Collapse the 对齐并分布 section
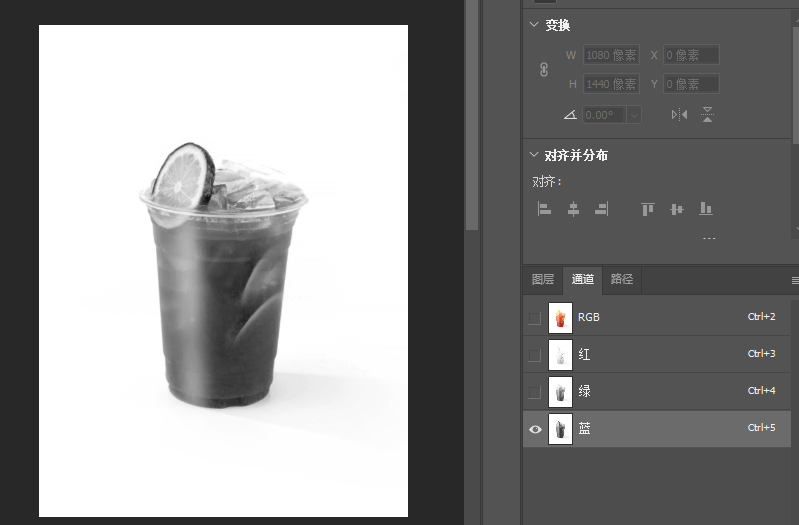Viewport: 799px width, 525px height. point(534,154)
